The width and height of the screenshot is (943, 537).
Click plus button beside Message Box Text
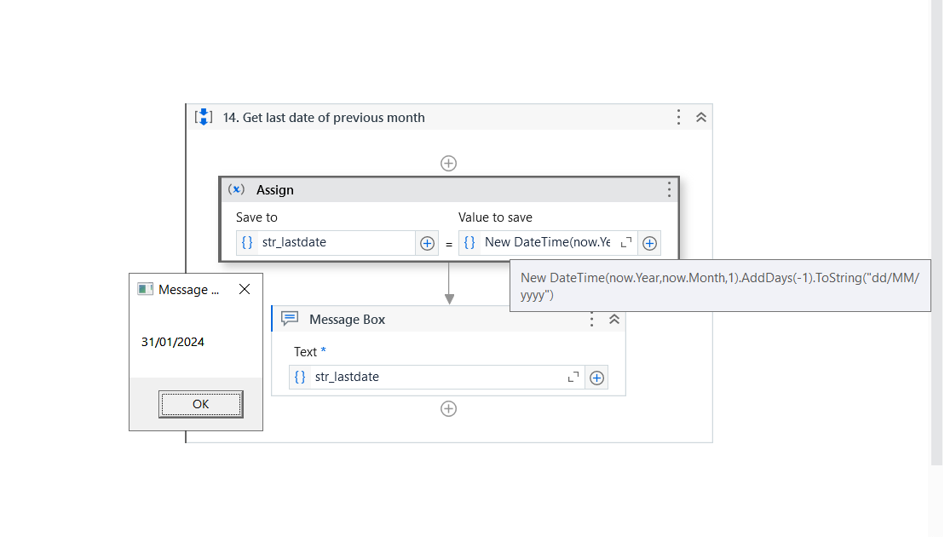click(597, 377)
